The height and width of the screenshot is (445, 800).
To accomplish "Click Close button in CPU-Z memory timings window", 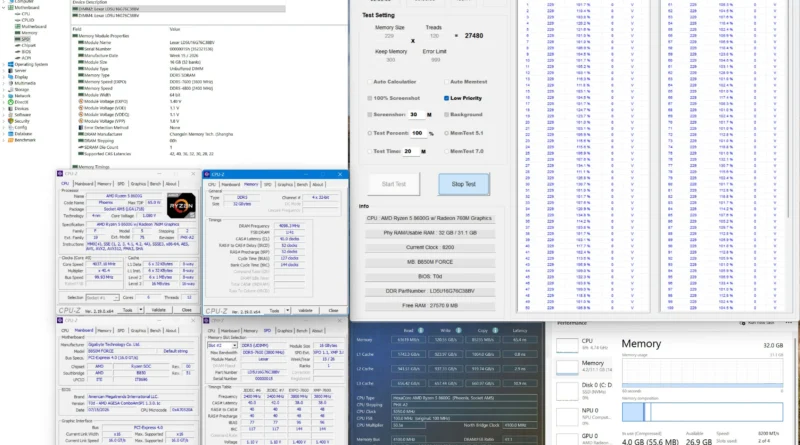I will (x=333, y=310).
